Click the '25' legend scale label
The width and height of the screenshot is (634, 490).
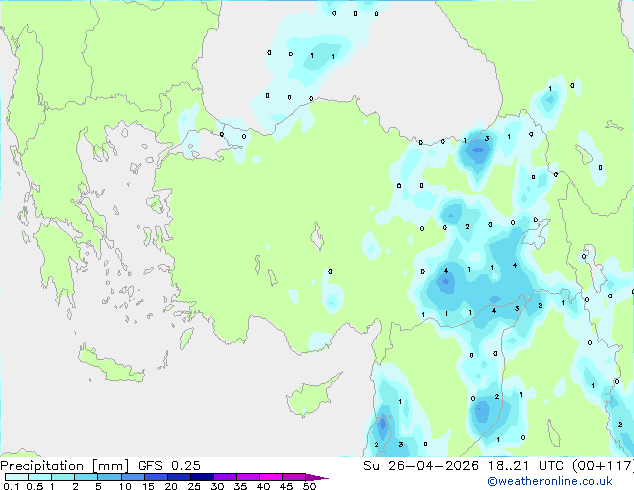[x=194, y=486]
